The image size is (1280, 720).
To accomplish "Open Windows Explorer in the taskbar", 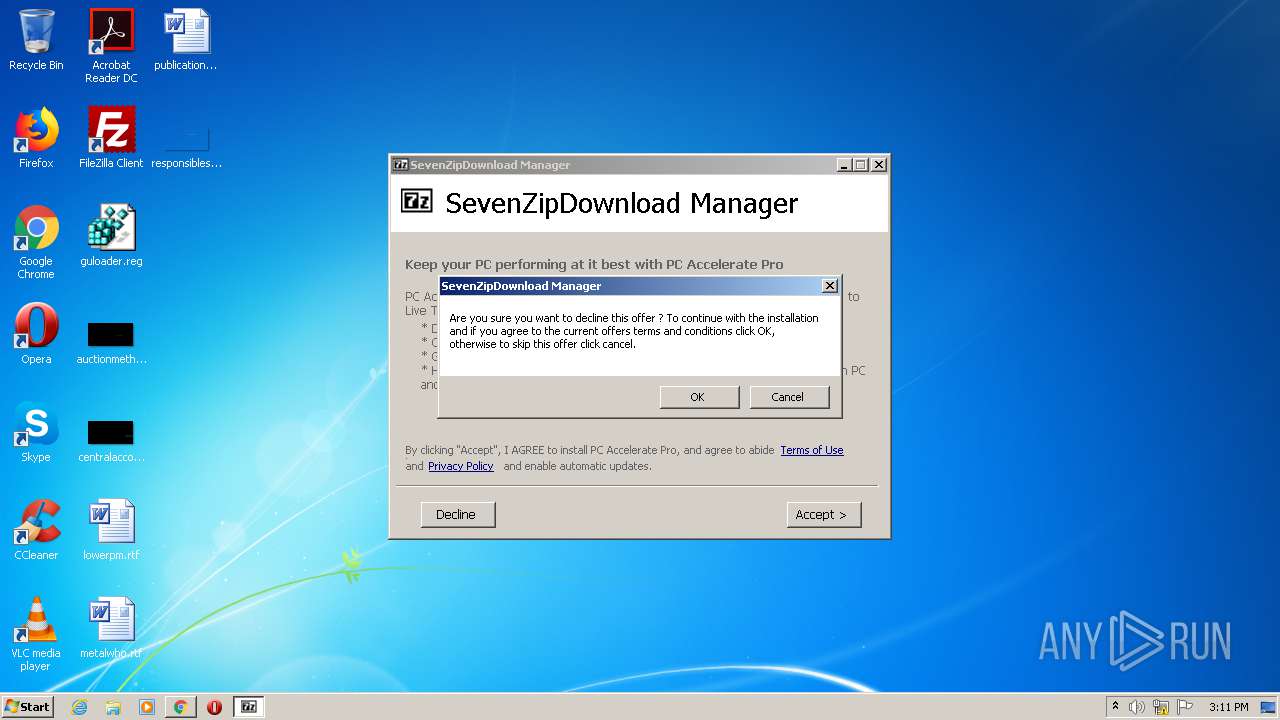I will 113,707.
